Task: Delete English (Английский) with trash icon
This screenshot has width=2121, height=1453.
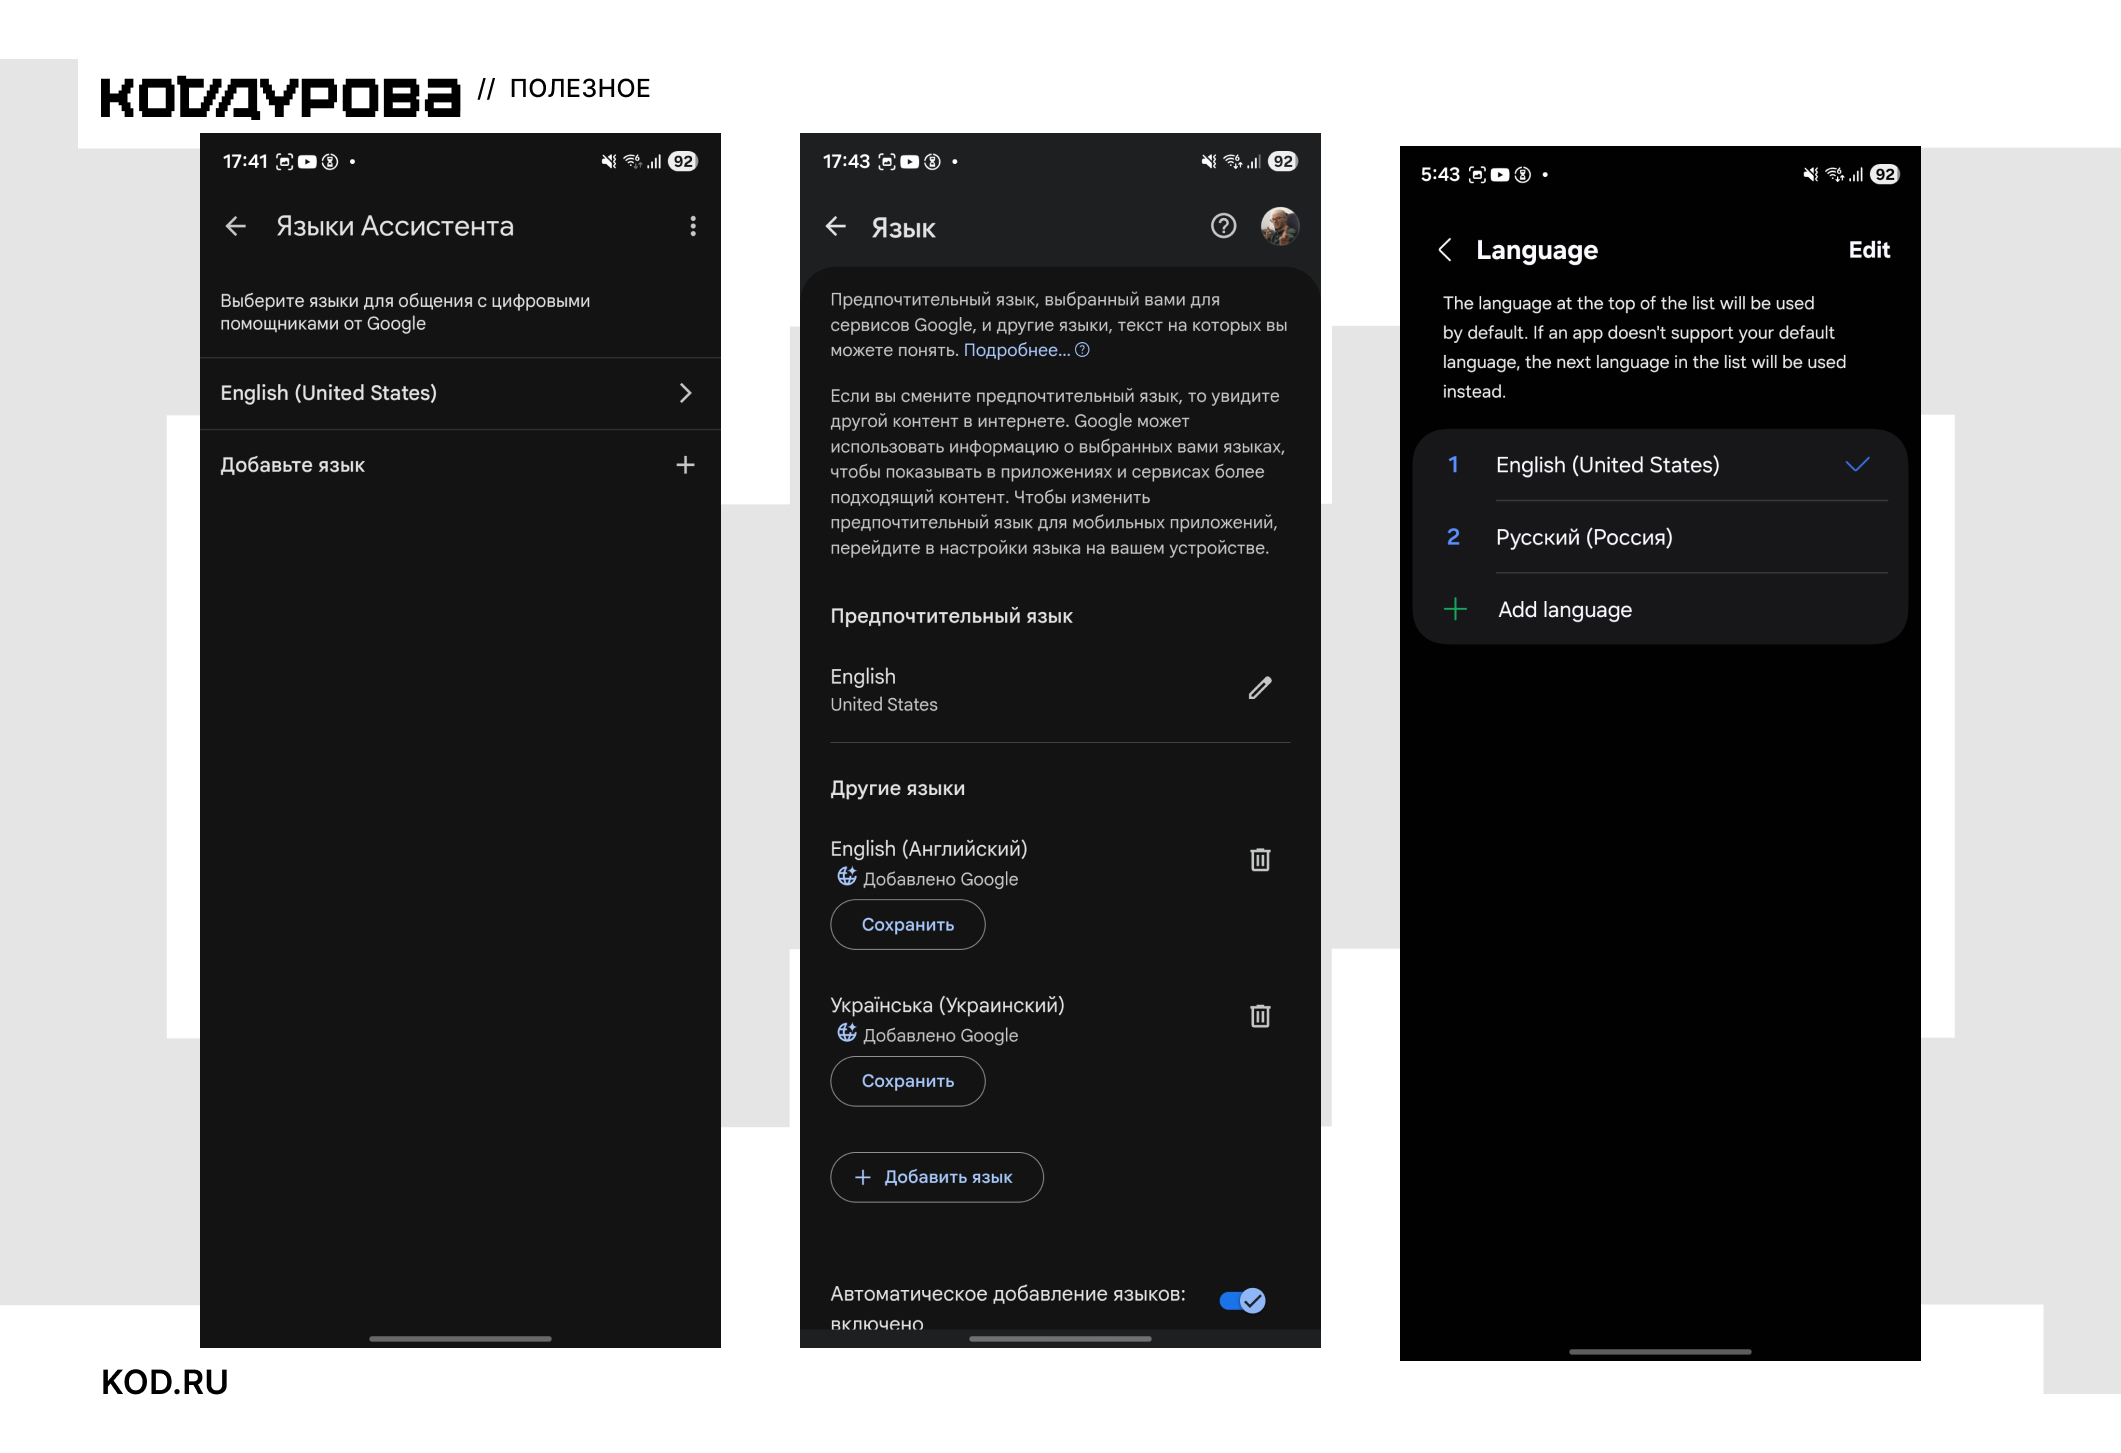Action: point(1260,860)
